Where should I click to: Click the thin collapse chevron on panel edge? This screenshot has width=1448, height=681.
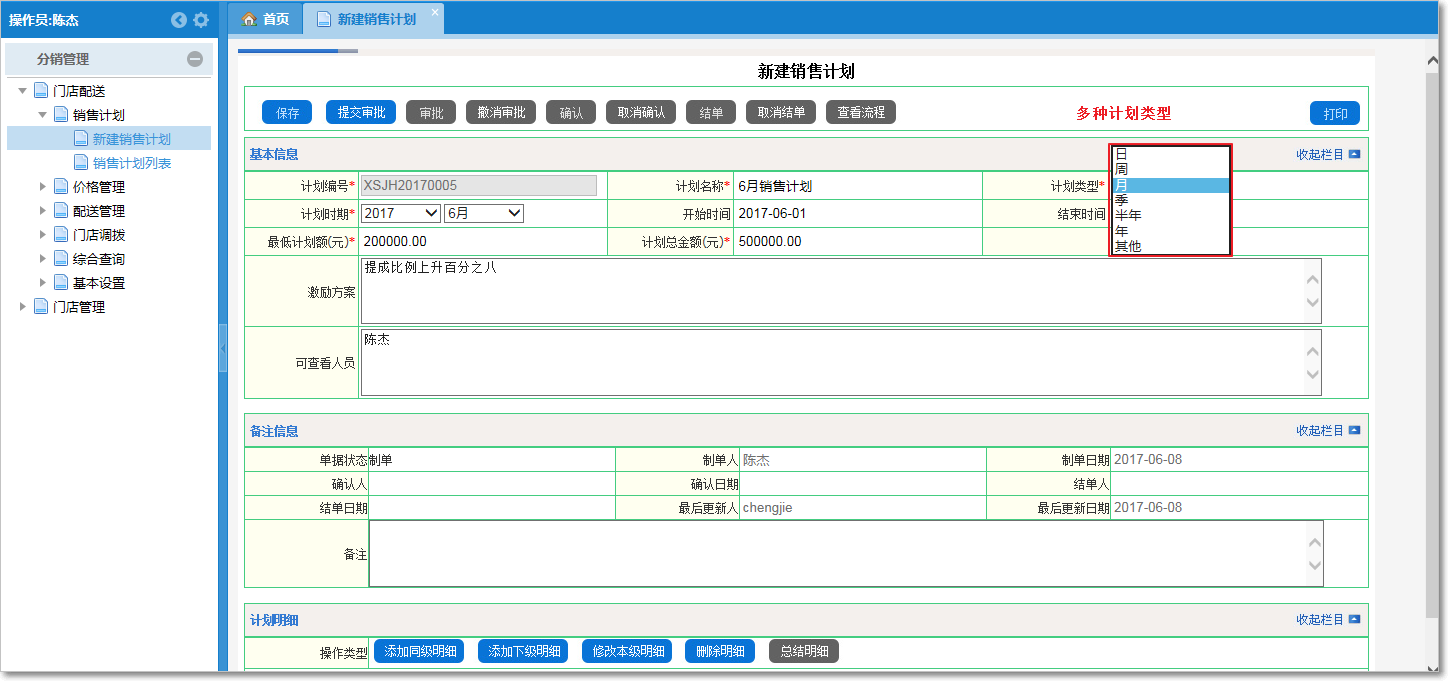223,349
